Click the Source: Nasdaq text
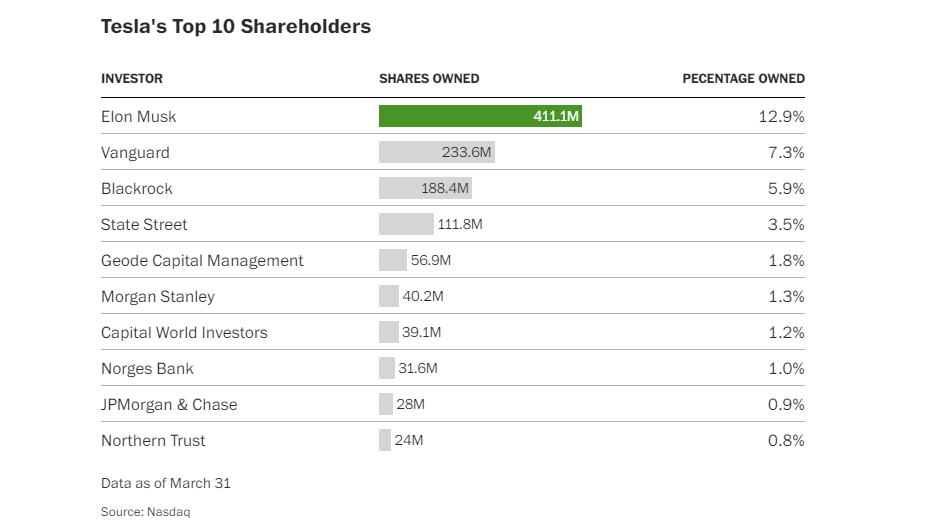Viewport: 937px width, 523px height. (x=145, y=511)
